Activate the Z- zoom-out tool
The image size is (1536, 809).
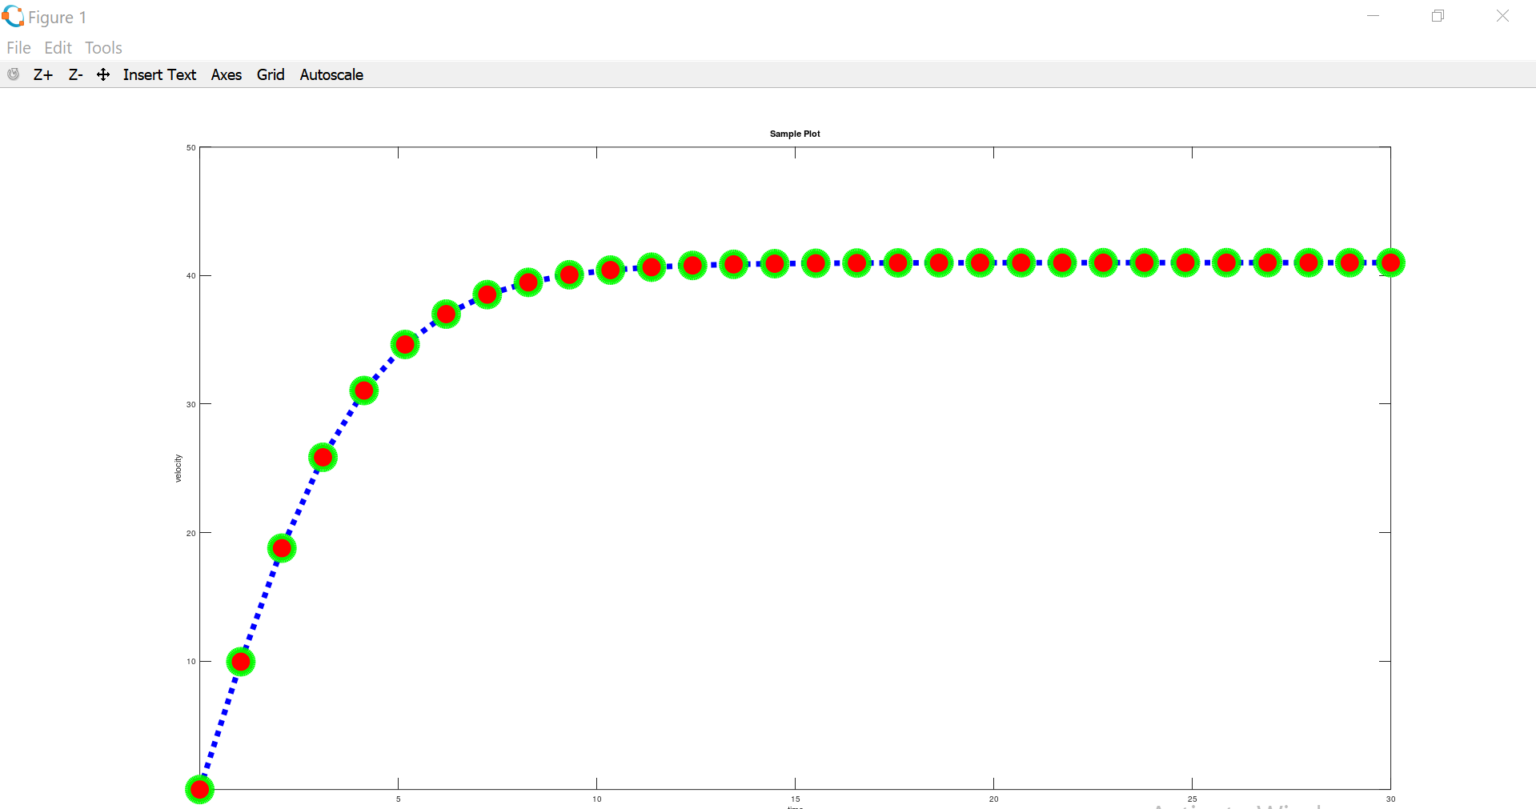click(75, 73)
